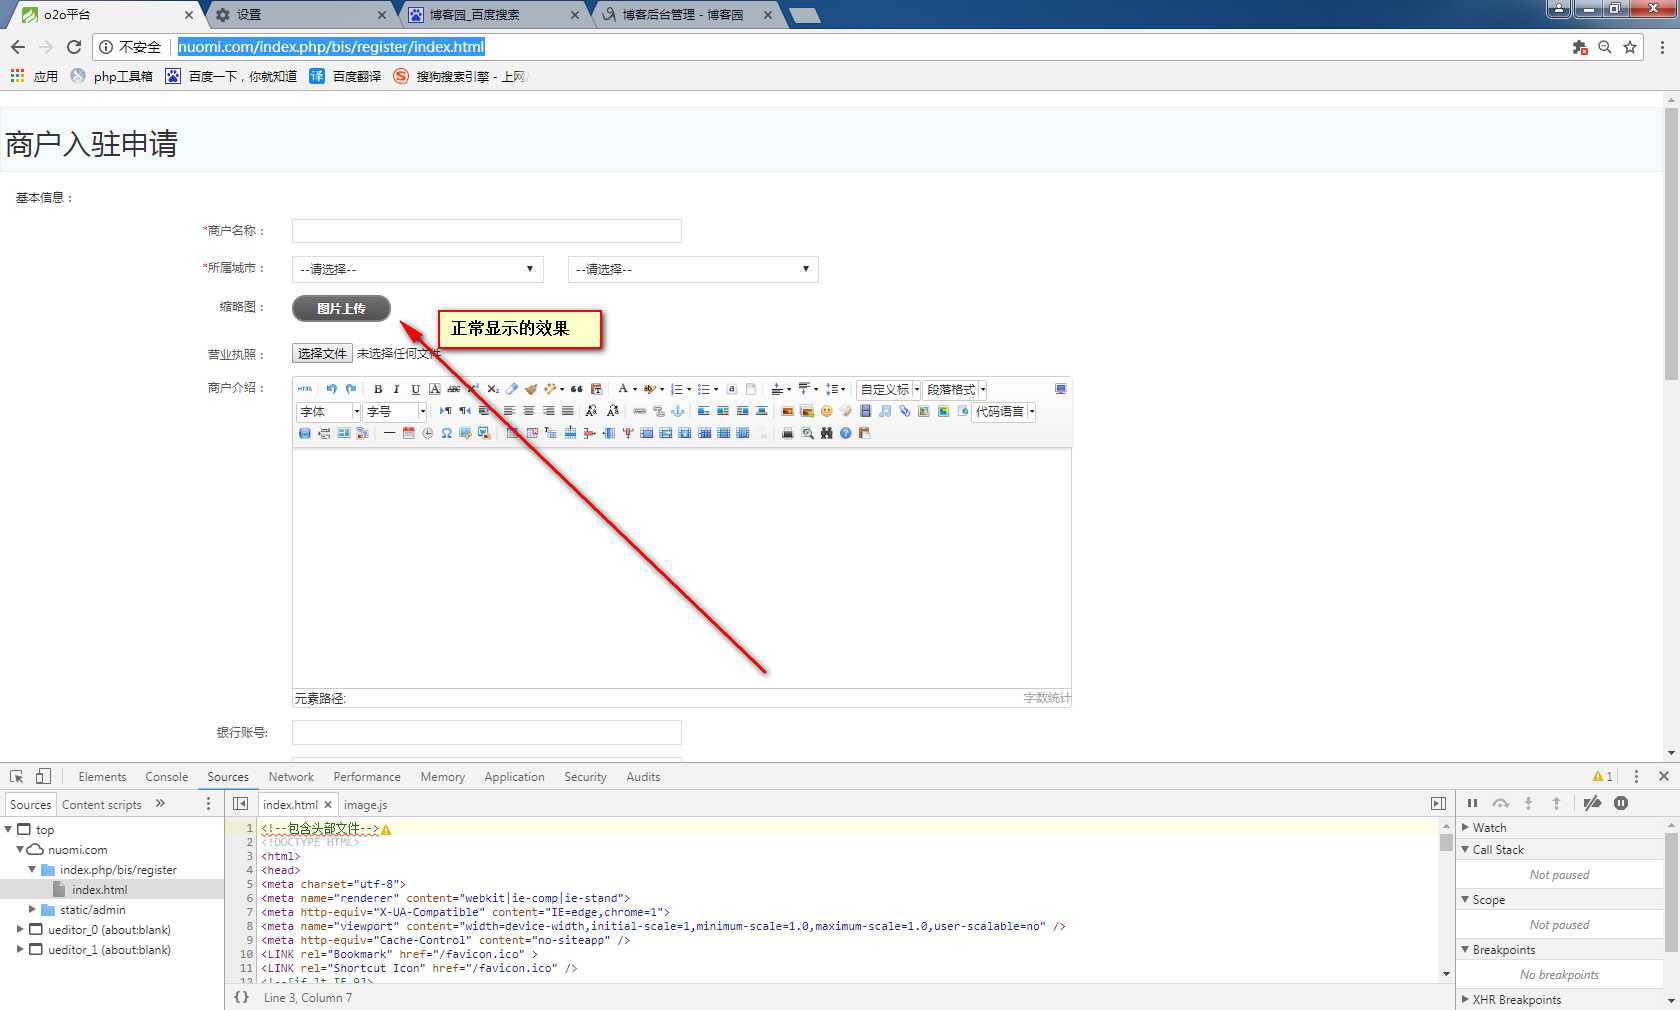Viewport: 1680px width, 1010px height.
Task: Open the second city 请选择 dropdown
Action: pos(693,269)
